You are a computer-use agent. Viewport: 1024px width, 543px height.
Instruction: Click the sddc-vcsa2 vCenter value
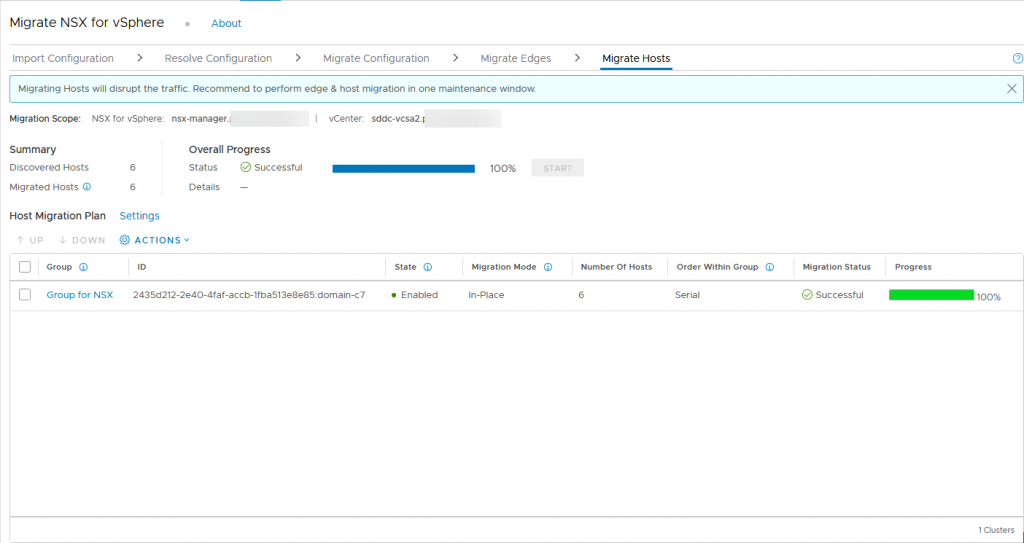point(398,119)
